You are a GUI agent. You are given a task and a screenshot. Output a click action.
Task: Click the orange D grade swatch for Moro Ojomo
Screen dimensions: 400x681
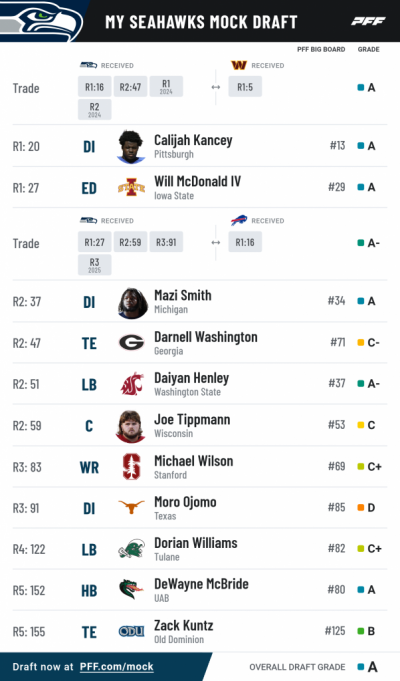coord(360,507)
